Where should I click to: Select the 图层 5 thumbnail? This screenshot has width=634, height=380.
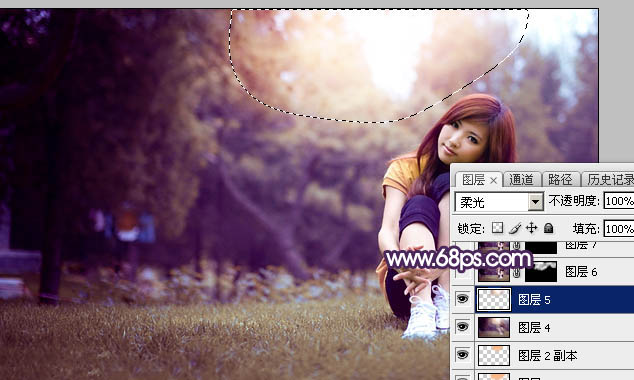[494, 300]
